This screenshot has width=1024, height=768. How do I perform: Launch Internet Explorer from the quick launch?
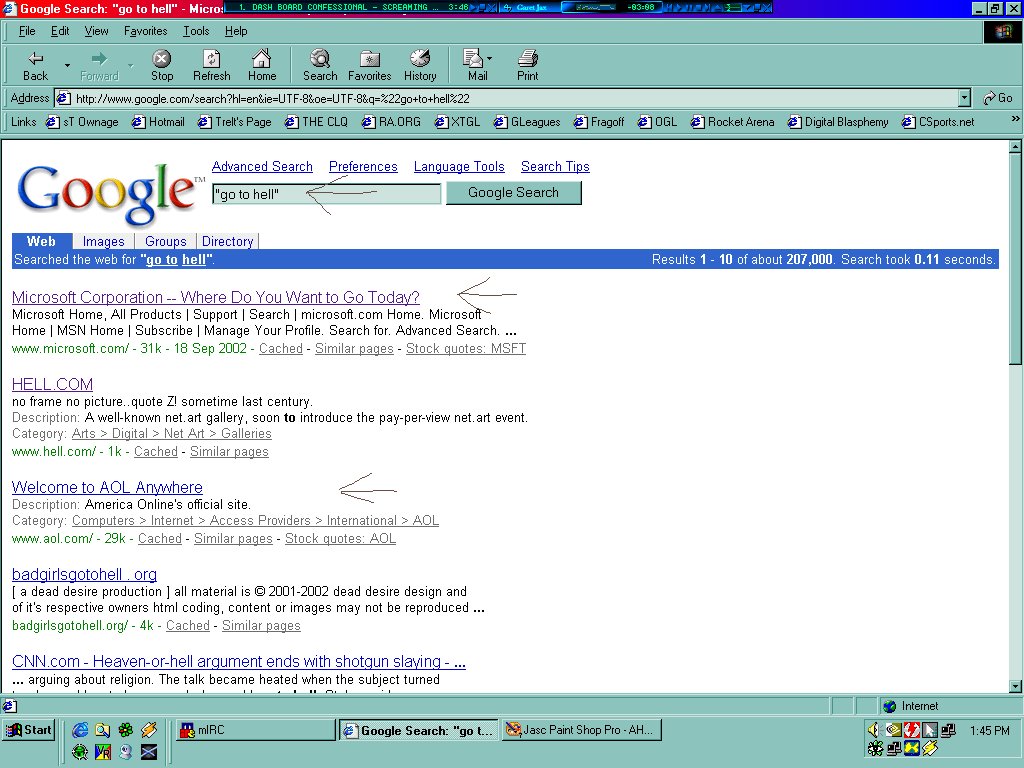click(x=80, y=729)
